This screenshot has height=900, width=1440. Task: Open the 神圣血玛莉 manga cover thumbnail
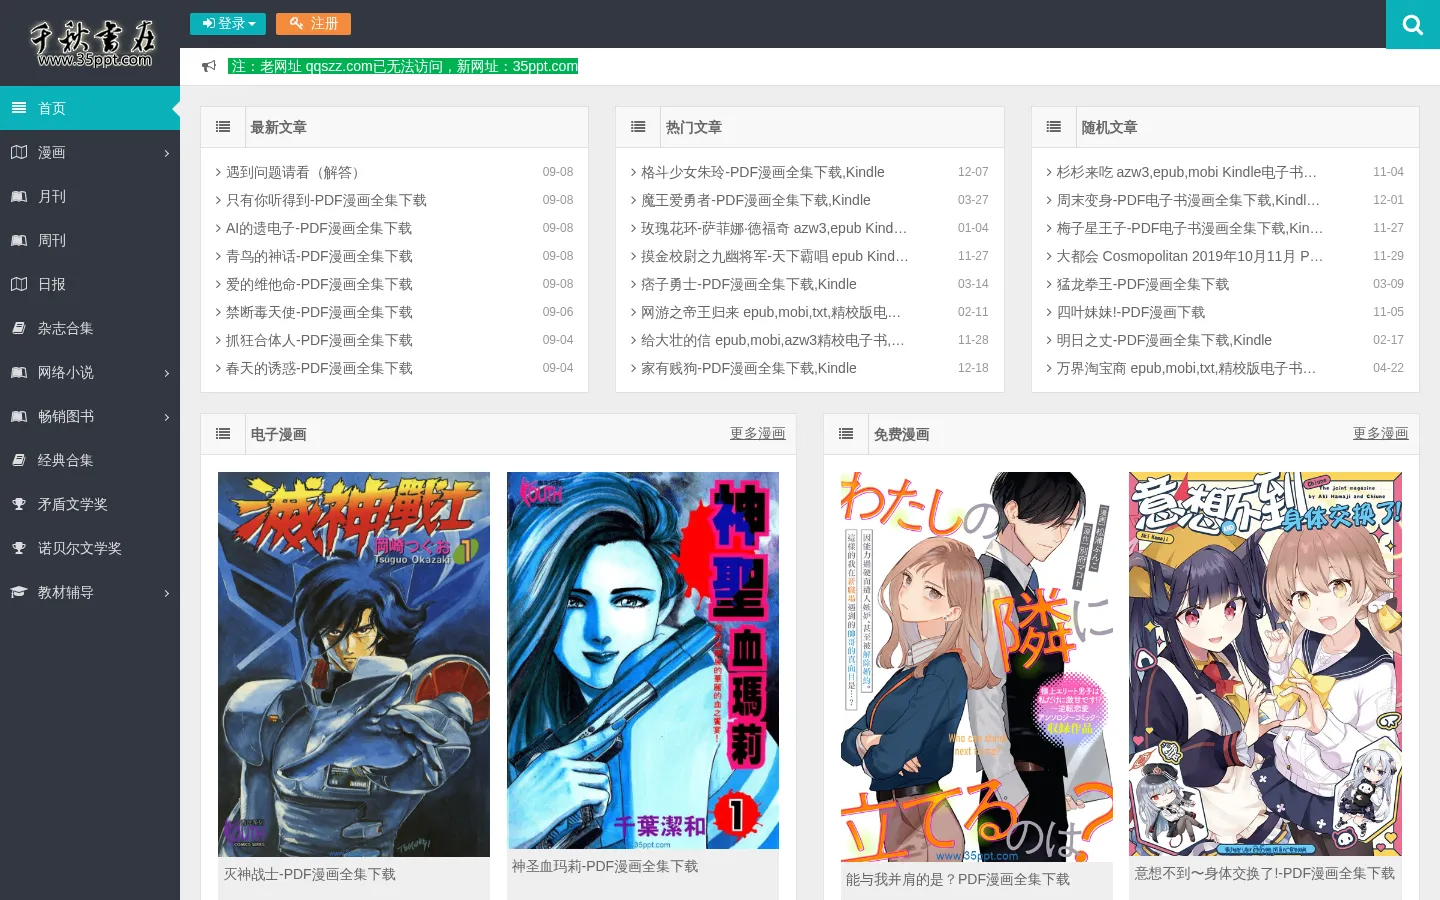[643, 660]
